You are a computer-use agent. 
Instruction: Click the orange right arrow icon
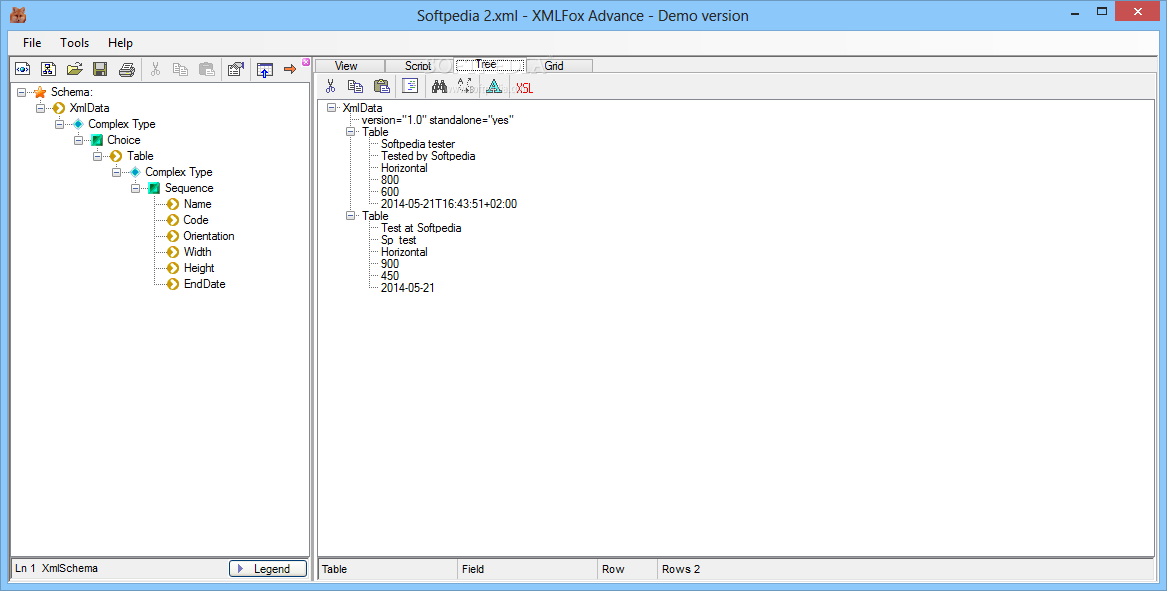[x=290, y=69]
